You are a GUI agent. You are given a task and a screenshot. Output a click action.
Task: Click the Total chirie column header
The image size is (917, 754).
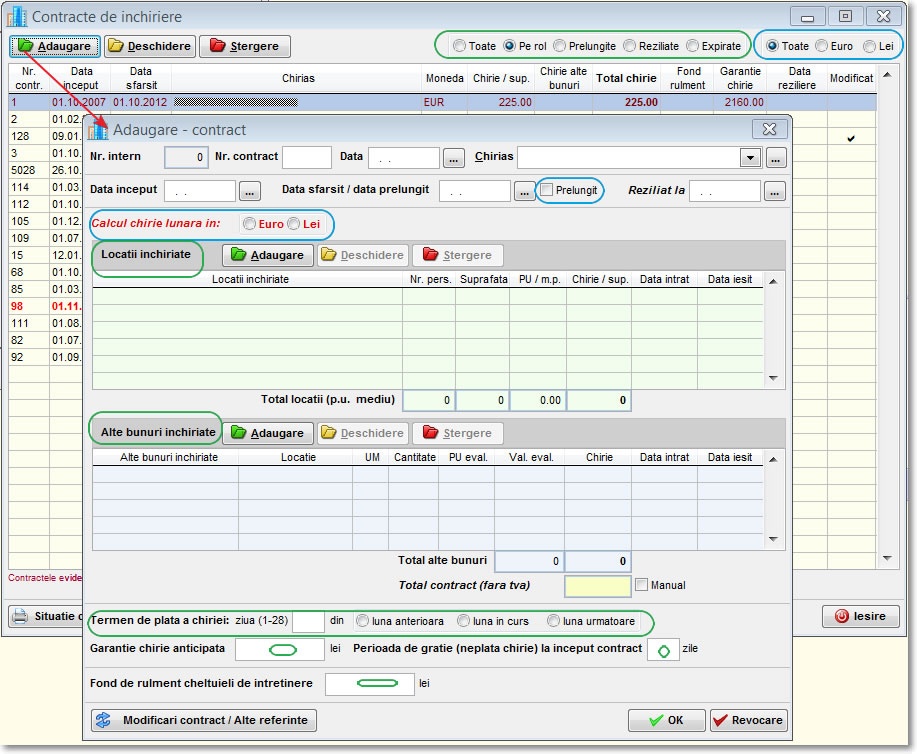click(626, 78)
